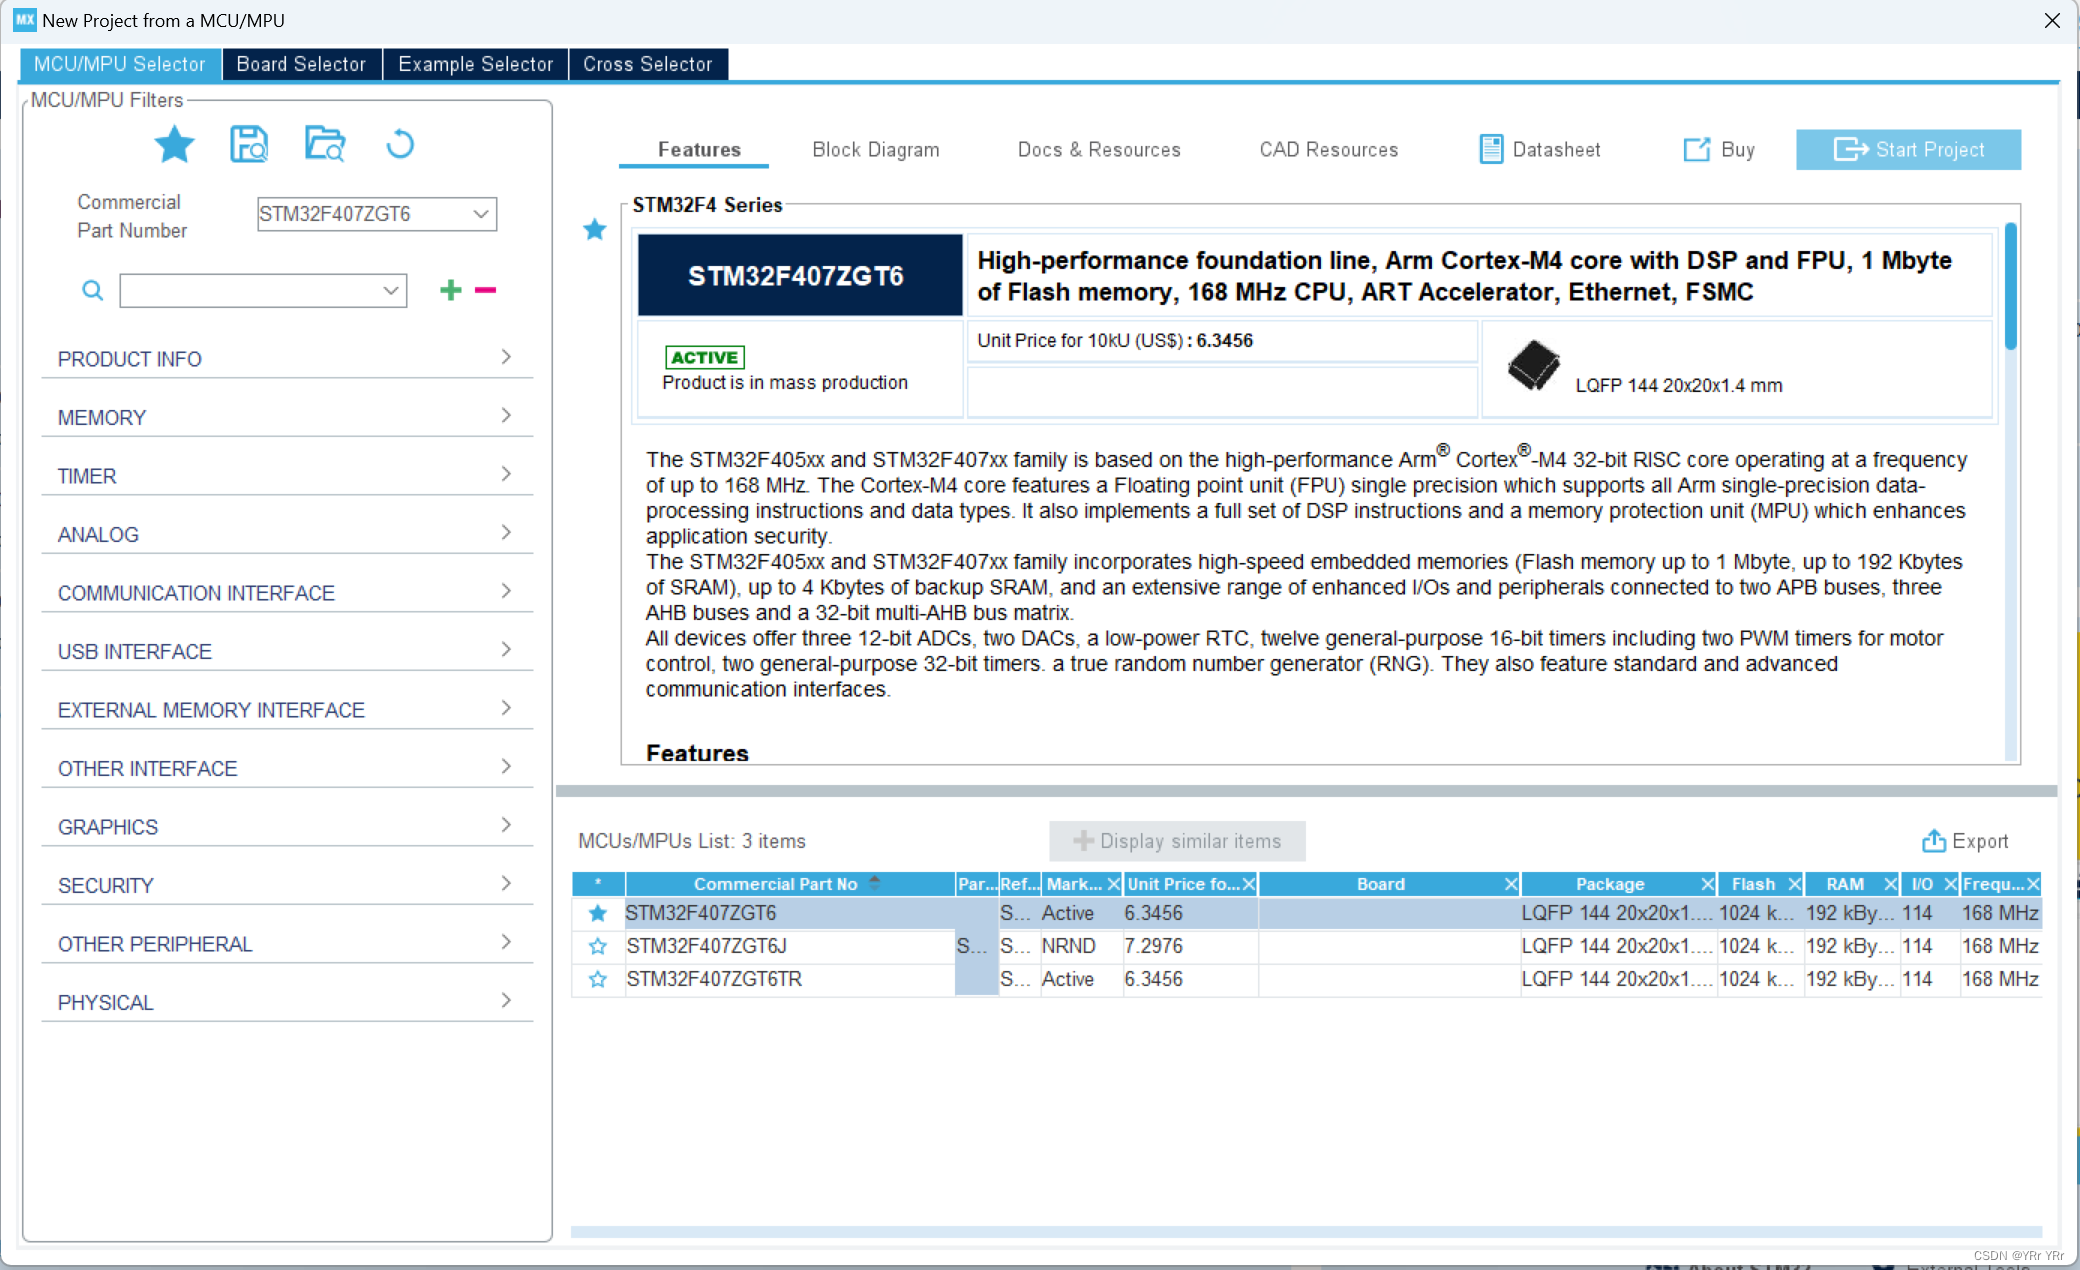Open the Datasheet document icon
This screenshot has width=2080, height=1270.
[x=1491, y=149]
